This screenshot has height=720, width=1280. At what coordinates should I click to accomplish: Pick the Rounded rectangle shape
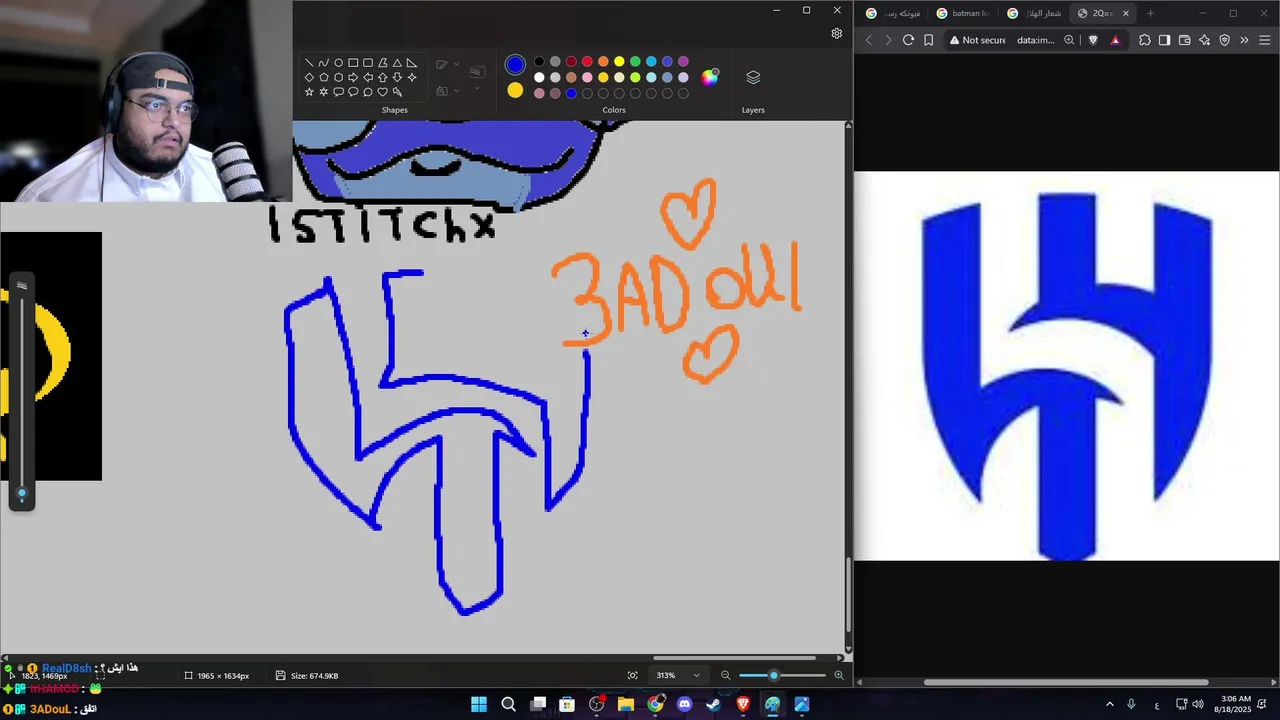pyautogui.click(x=368, y=62)
